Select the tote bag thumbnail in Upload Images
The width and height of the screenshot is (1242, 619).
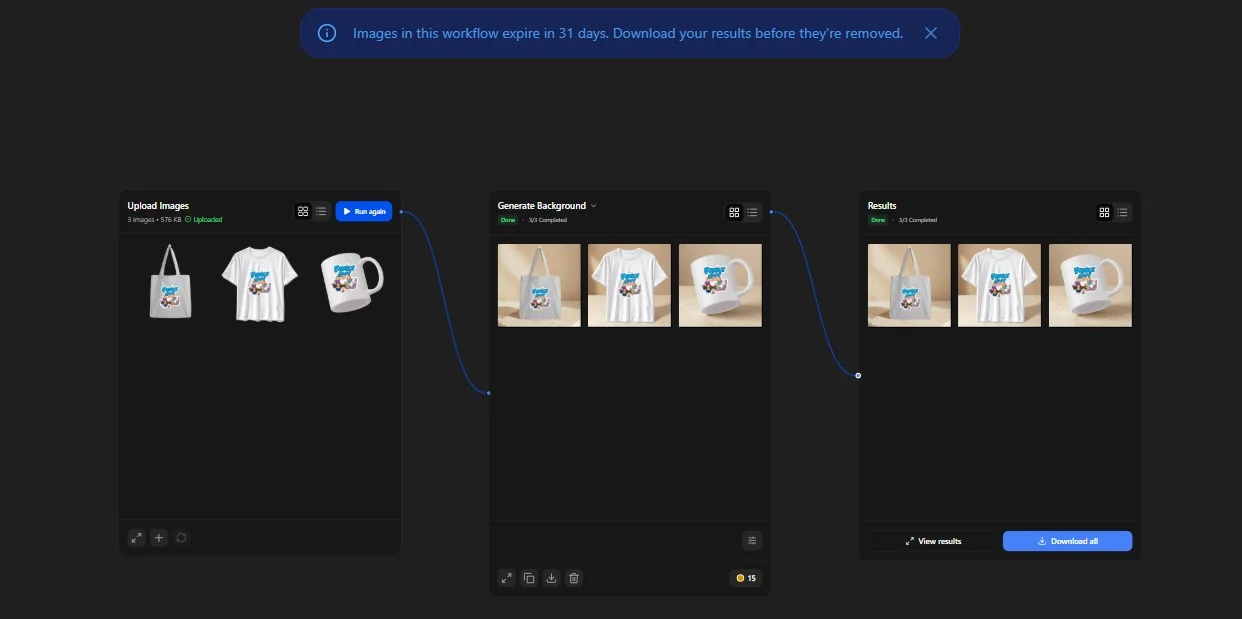click(170, 282)
